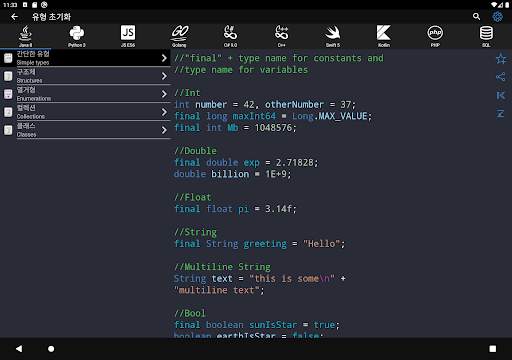512x360 pixels.
Task: Click the 'final int Mb = 1048576' line
Action: pos(235,128)
